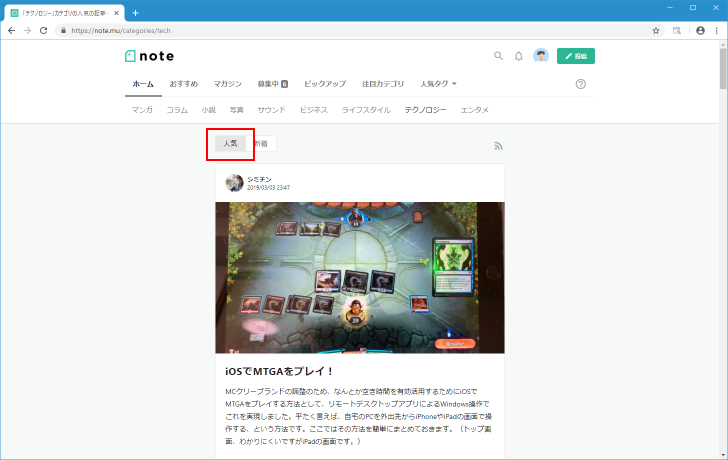Click the browser forward arrow

pyautogui.click(x=27, y=31)
